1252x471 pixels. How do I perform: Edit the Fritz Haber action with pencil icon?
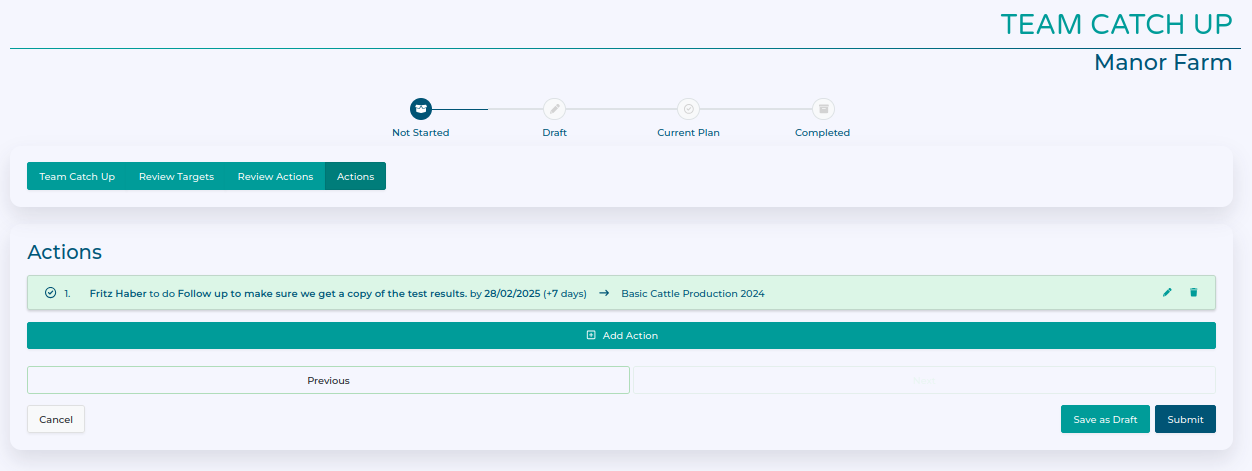tap(1167, 293)
